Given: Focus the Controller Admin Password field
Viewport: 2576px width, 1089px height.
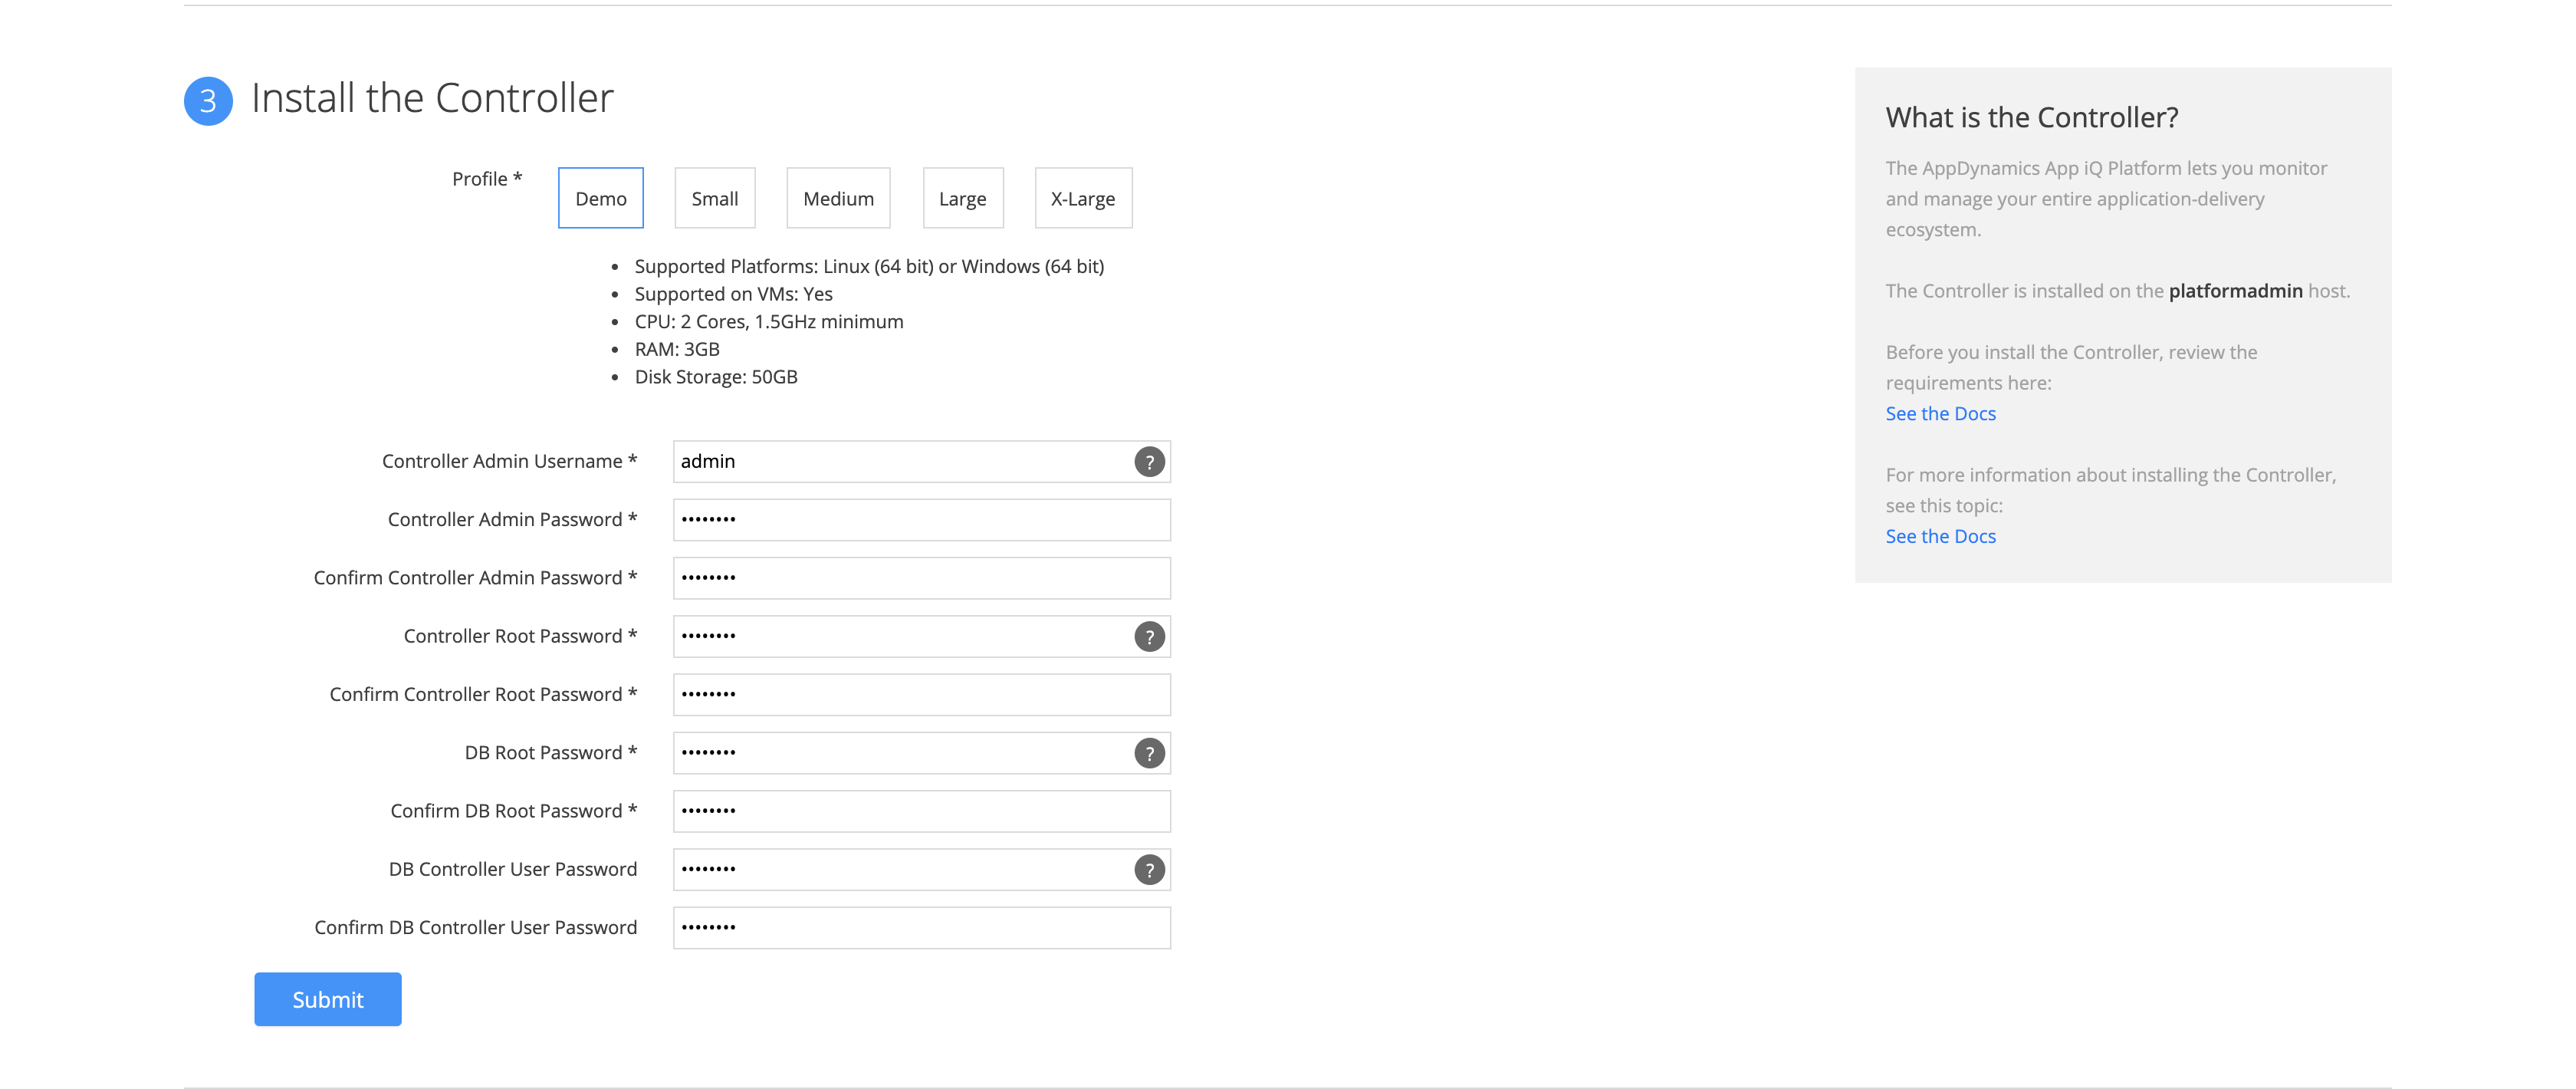Looking at the screenshot, I should (x=921, y=520).
